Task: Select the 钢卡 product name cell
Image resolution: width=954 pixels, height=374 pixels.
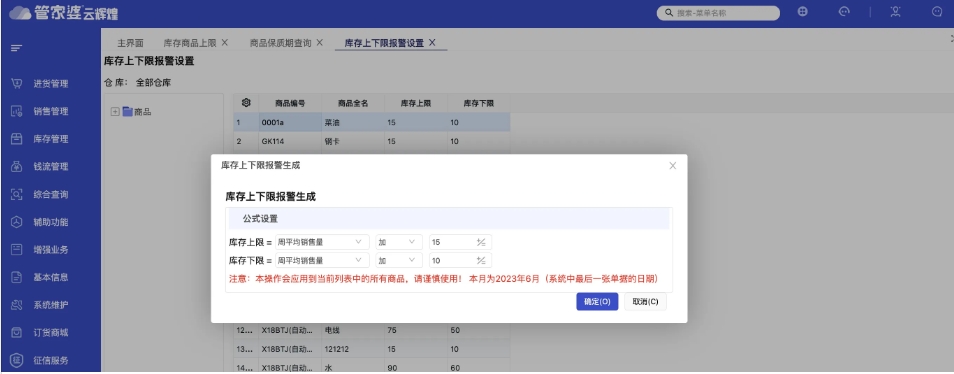Action: pyautogui.click(x=353, y=141)
